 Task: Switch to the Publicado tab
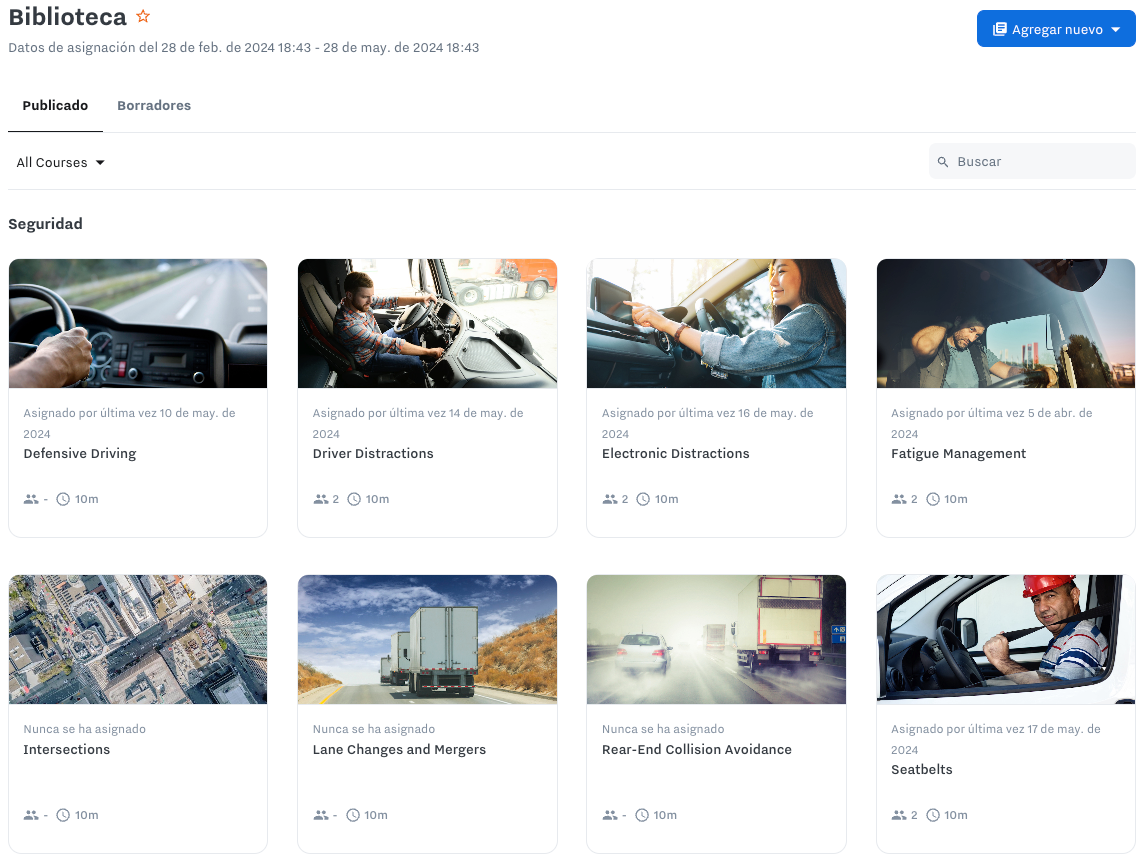pyautogui.click(x=55, y=105)
